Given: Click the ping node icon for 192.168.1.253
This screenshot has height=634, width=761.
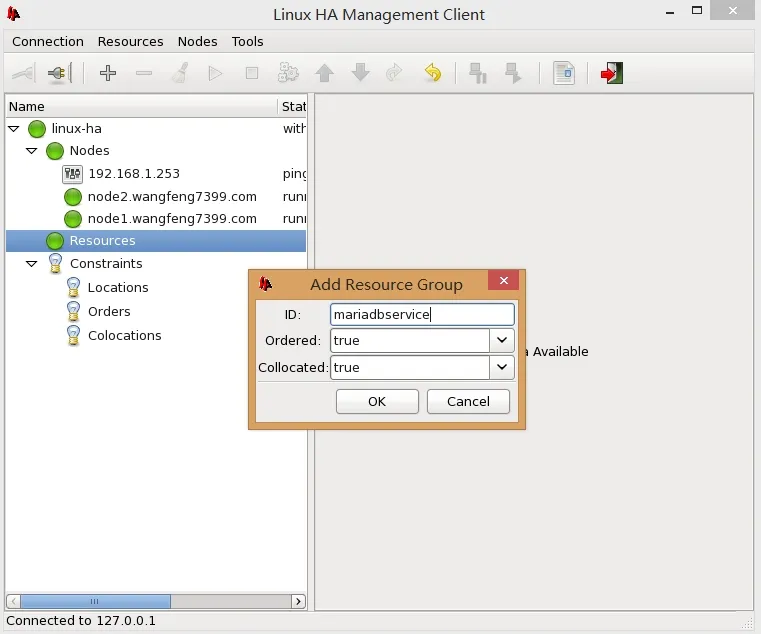Looking at the screenshot, I should [73, 174].
